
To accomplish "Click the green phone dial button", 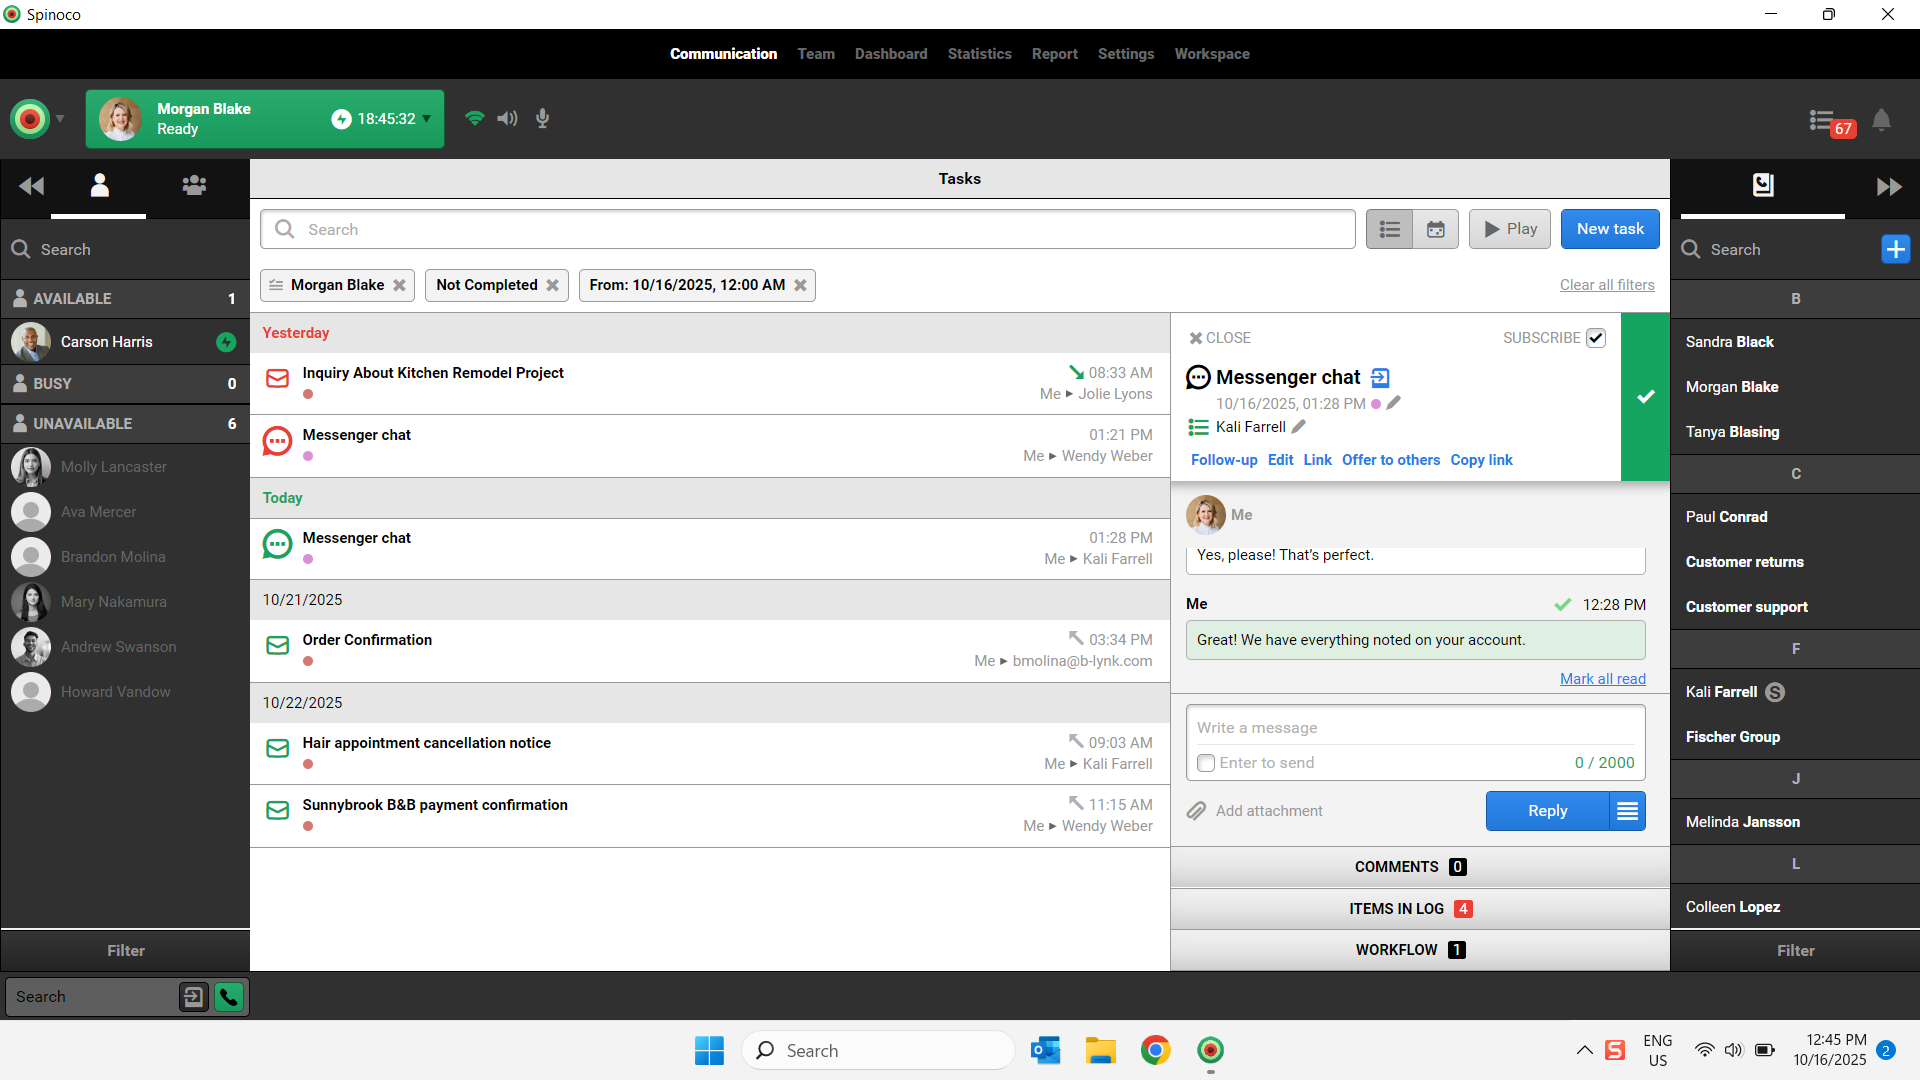I will (x=229, y=997).
